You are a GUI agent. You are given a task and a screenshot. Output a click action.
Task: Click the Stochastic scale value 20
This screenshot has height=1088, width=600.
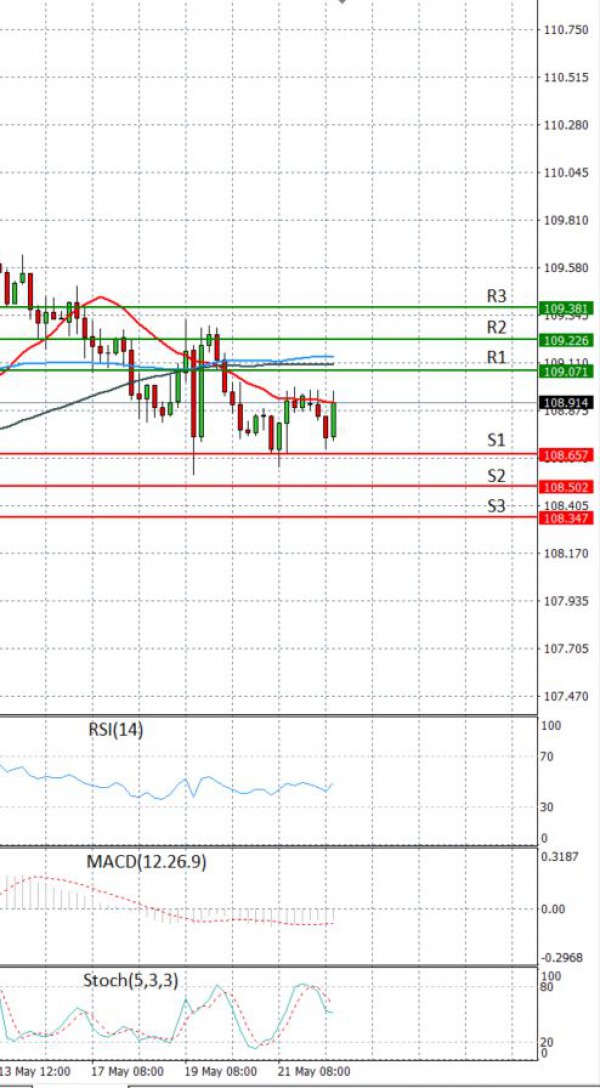tap(547, 1042)
